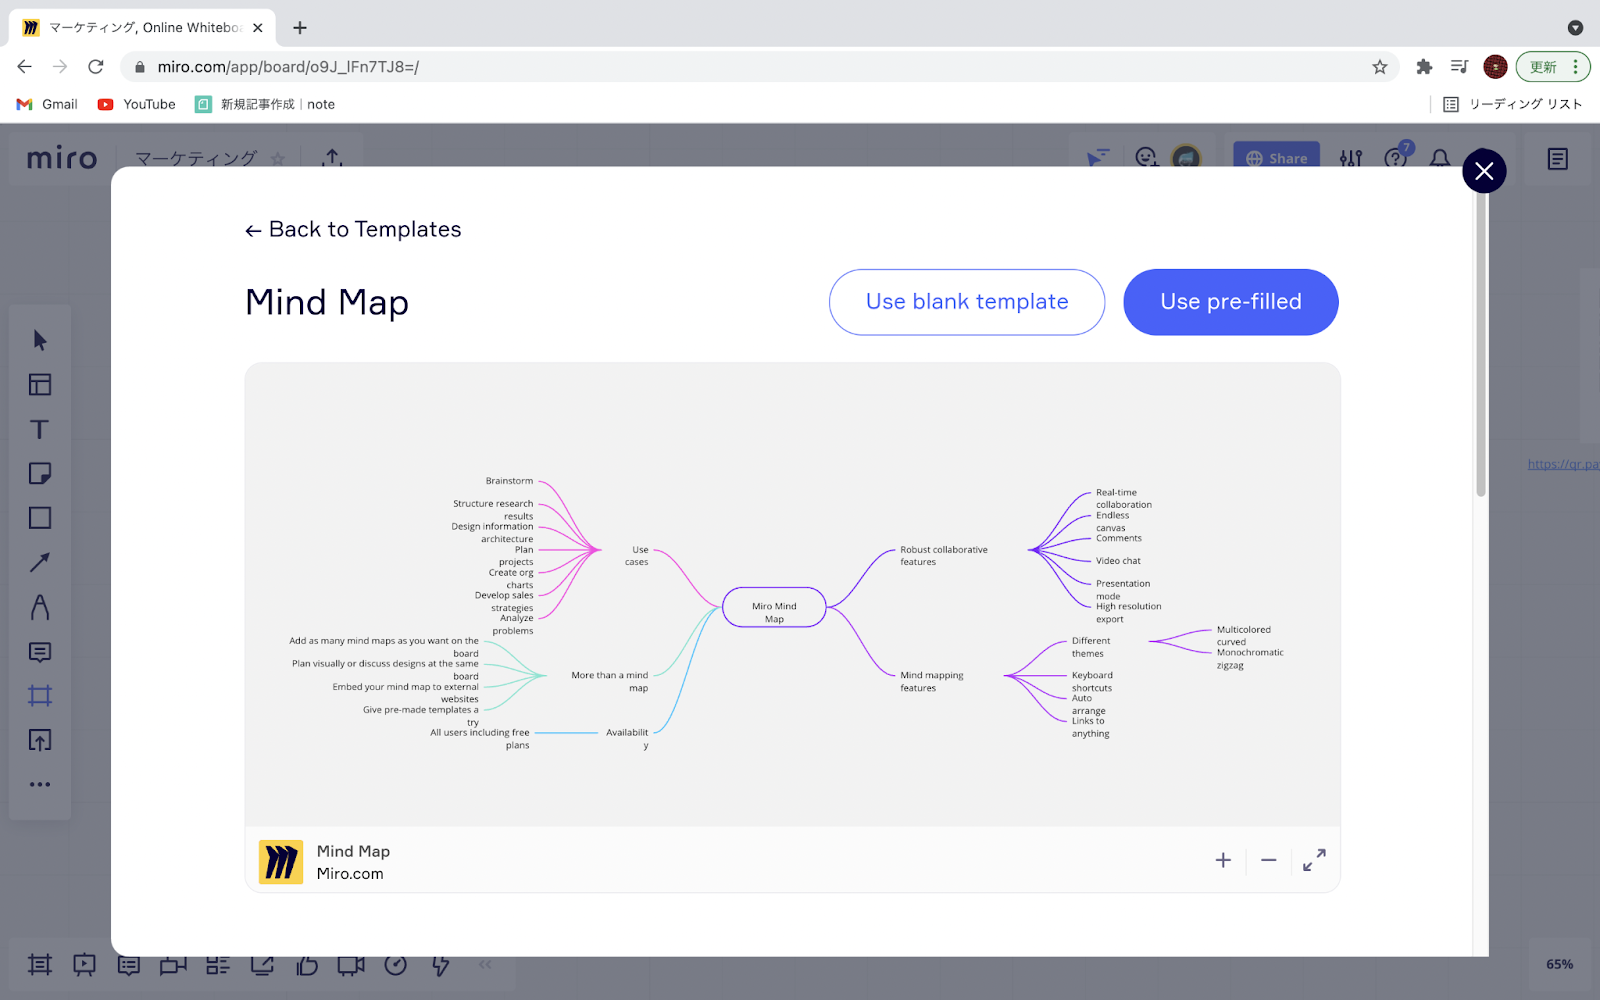
Task: Open Video chat in bottom toolbar
Action: tap(351, 965)
